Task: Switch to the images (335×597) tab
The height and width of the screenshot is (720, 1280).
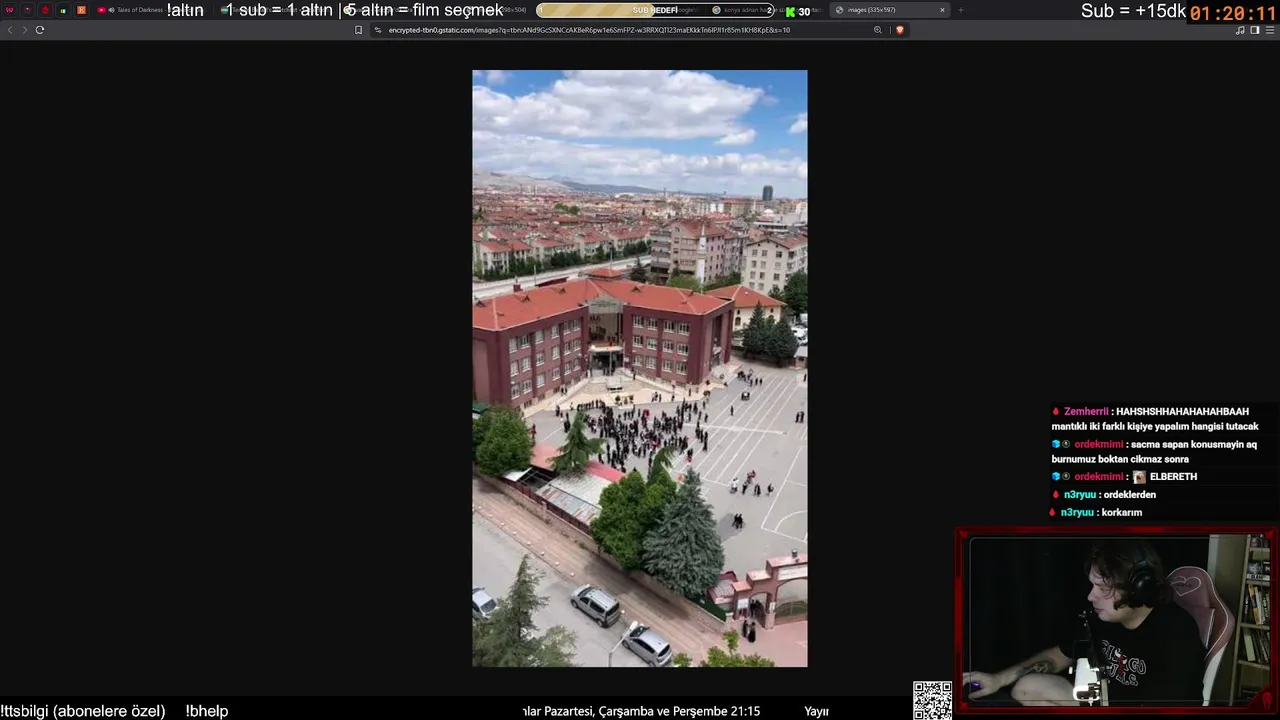Action: [890, 10]
